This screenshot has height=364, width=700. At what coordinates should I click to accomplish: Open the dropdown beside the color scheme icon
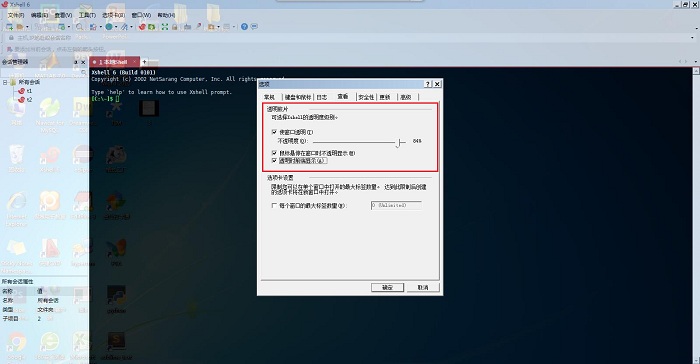(100, 27)
